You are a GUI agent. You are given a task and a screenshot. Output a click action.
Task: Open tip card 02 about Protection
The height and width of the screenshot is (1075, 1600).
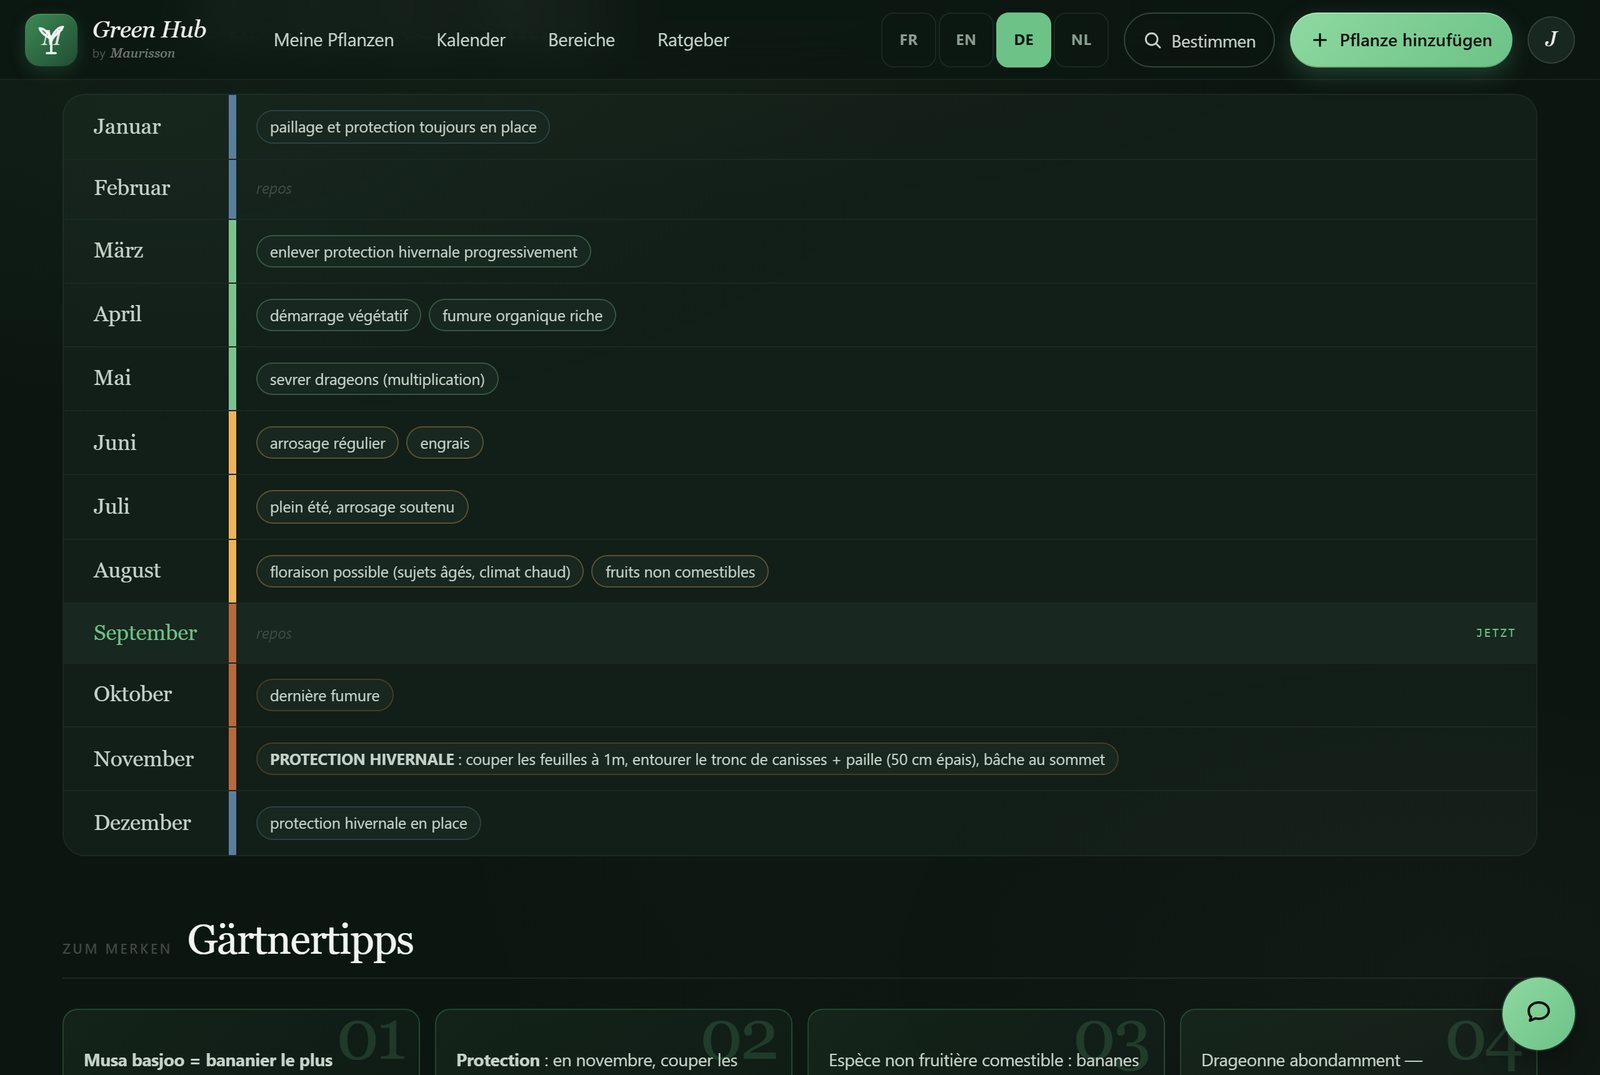pyautogui.click(x=613, y=1042)
